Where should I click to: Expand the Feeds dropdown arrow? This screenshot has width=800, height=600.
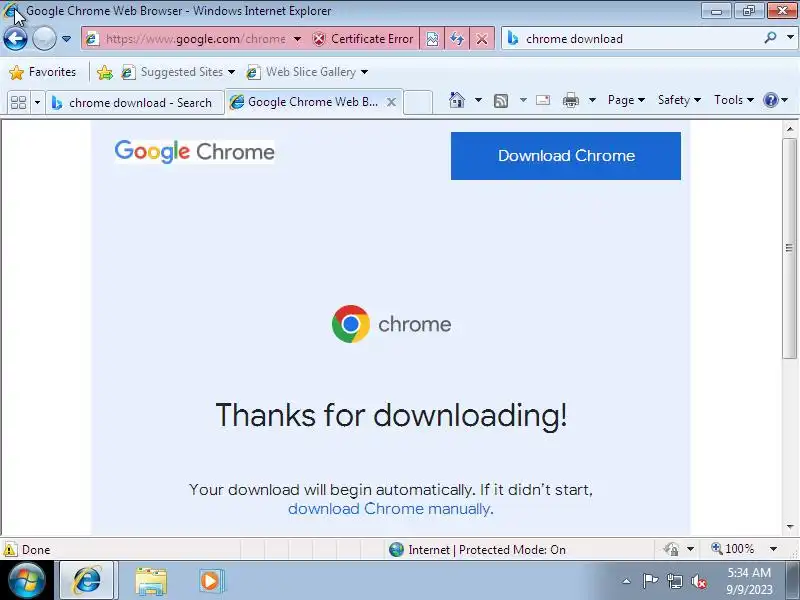[x=523, y=100]
